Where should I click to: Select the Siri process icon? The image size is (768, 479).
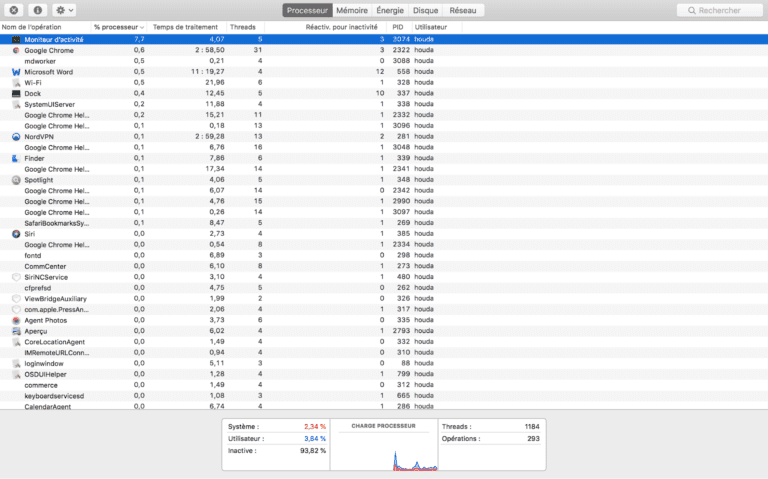(x=16, y=234)
